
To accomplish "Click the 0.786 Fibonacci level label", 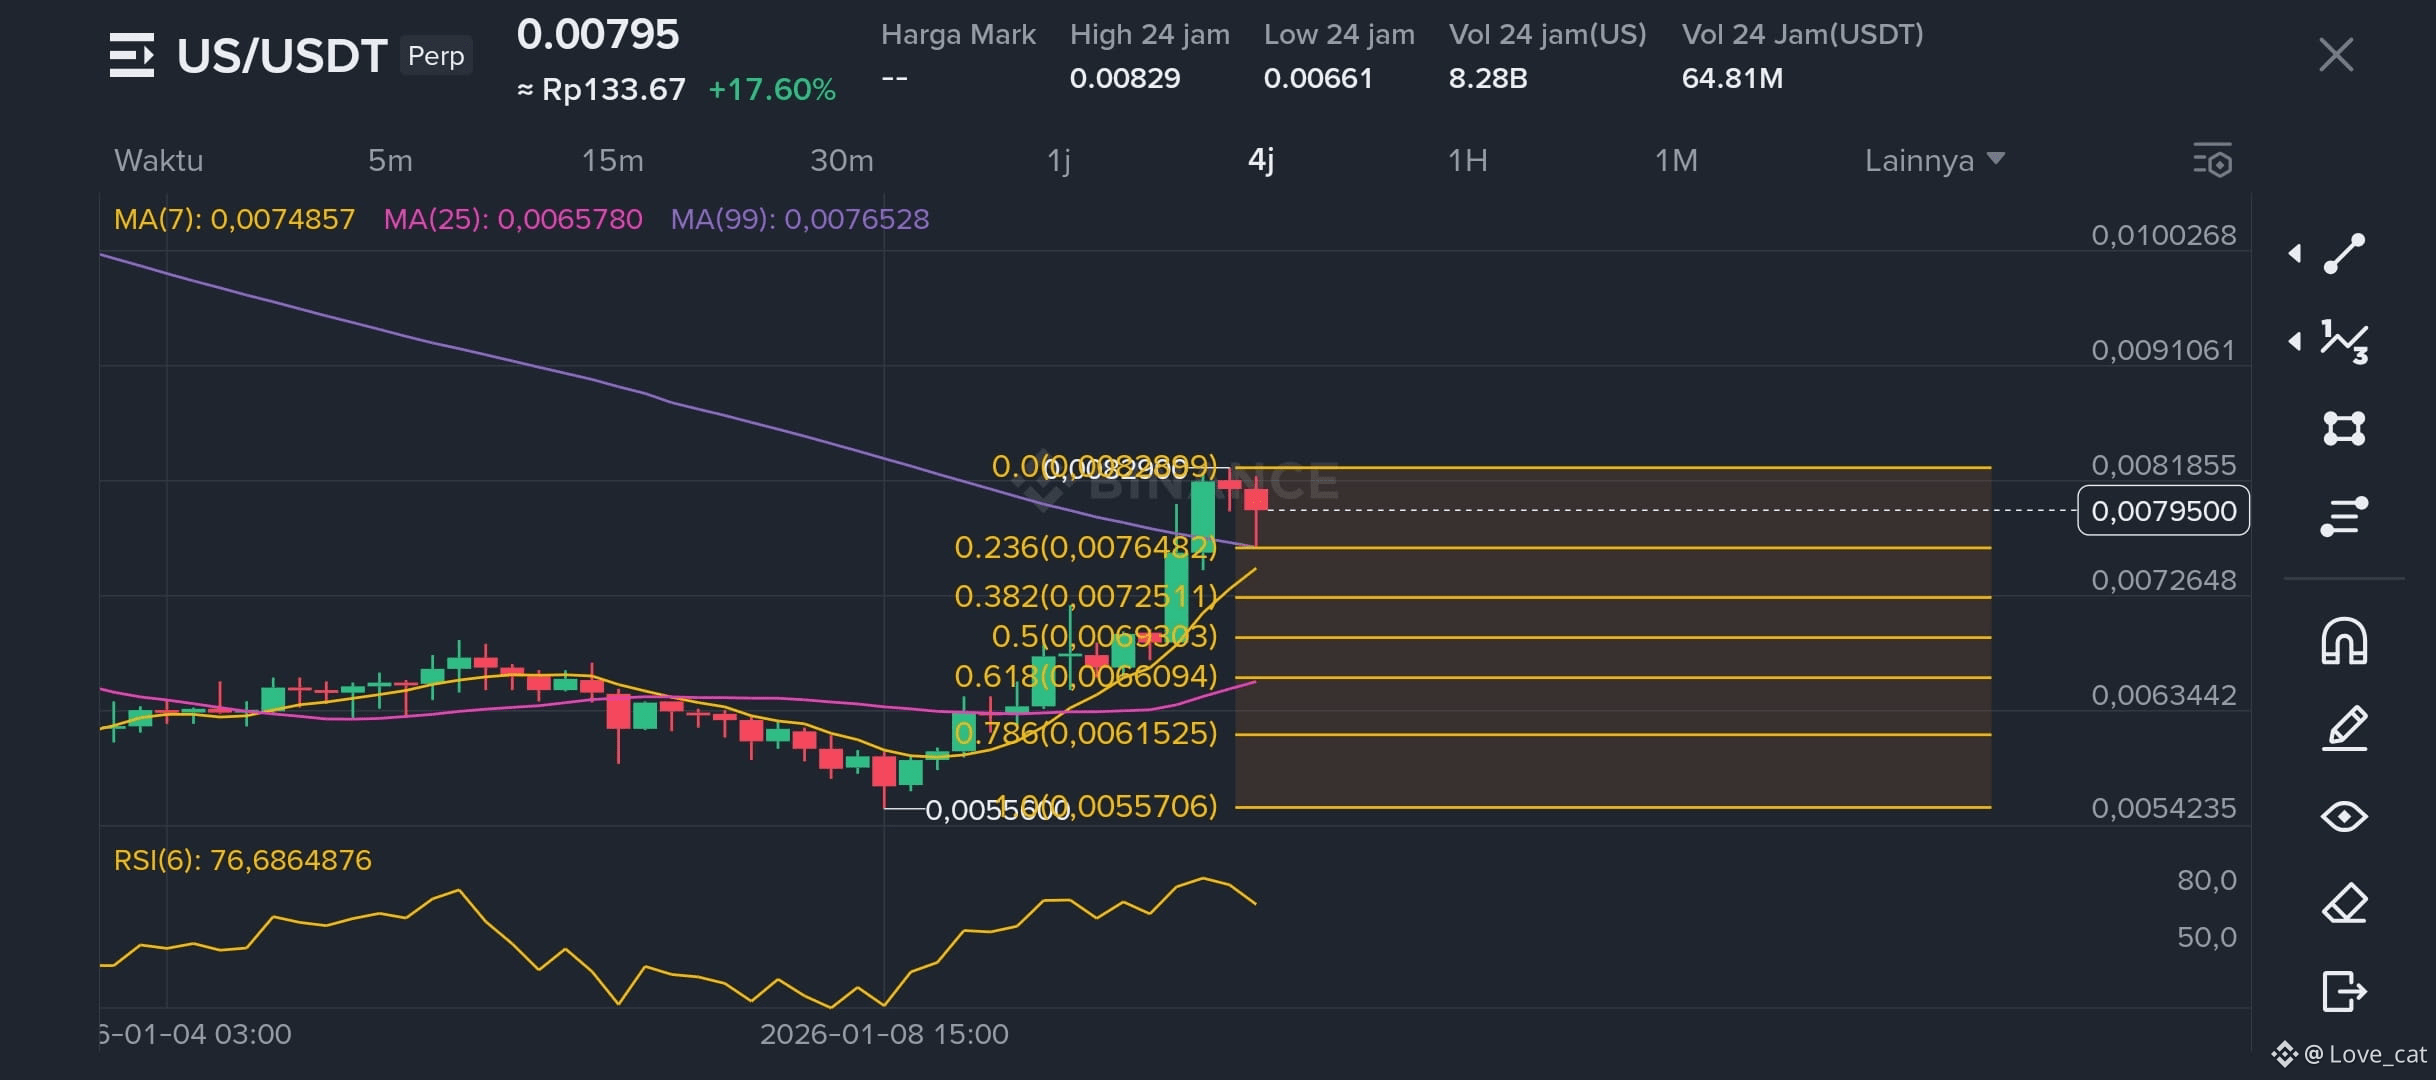I will click(x=1086, y=733).
